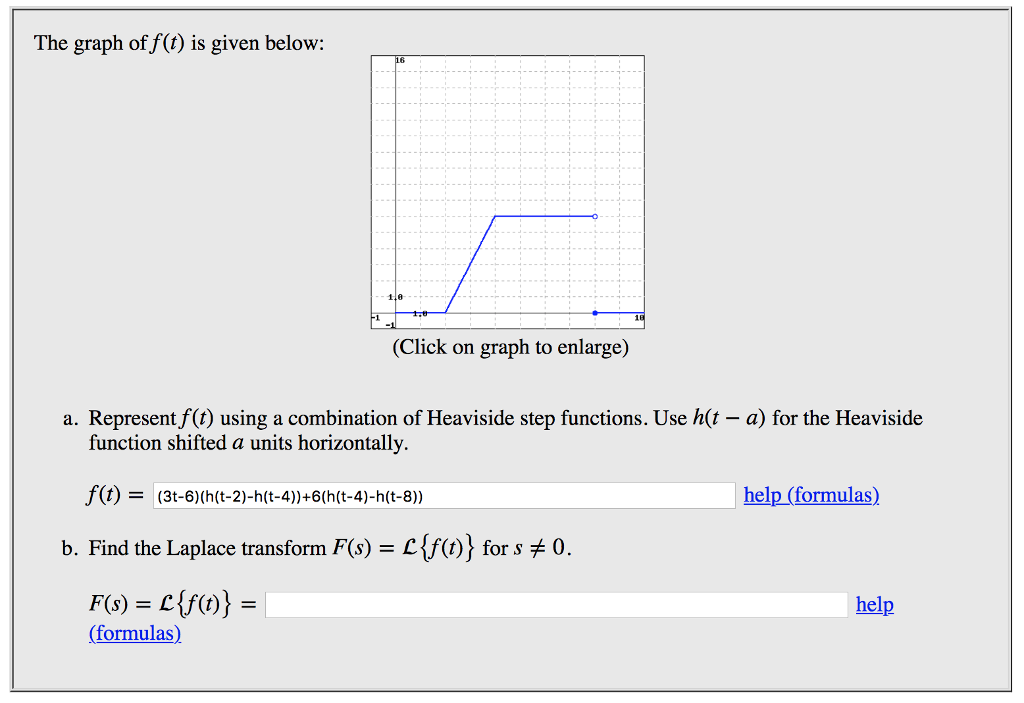Click the horizontal plateau line on the graph

click(x=544, y=216)
